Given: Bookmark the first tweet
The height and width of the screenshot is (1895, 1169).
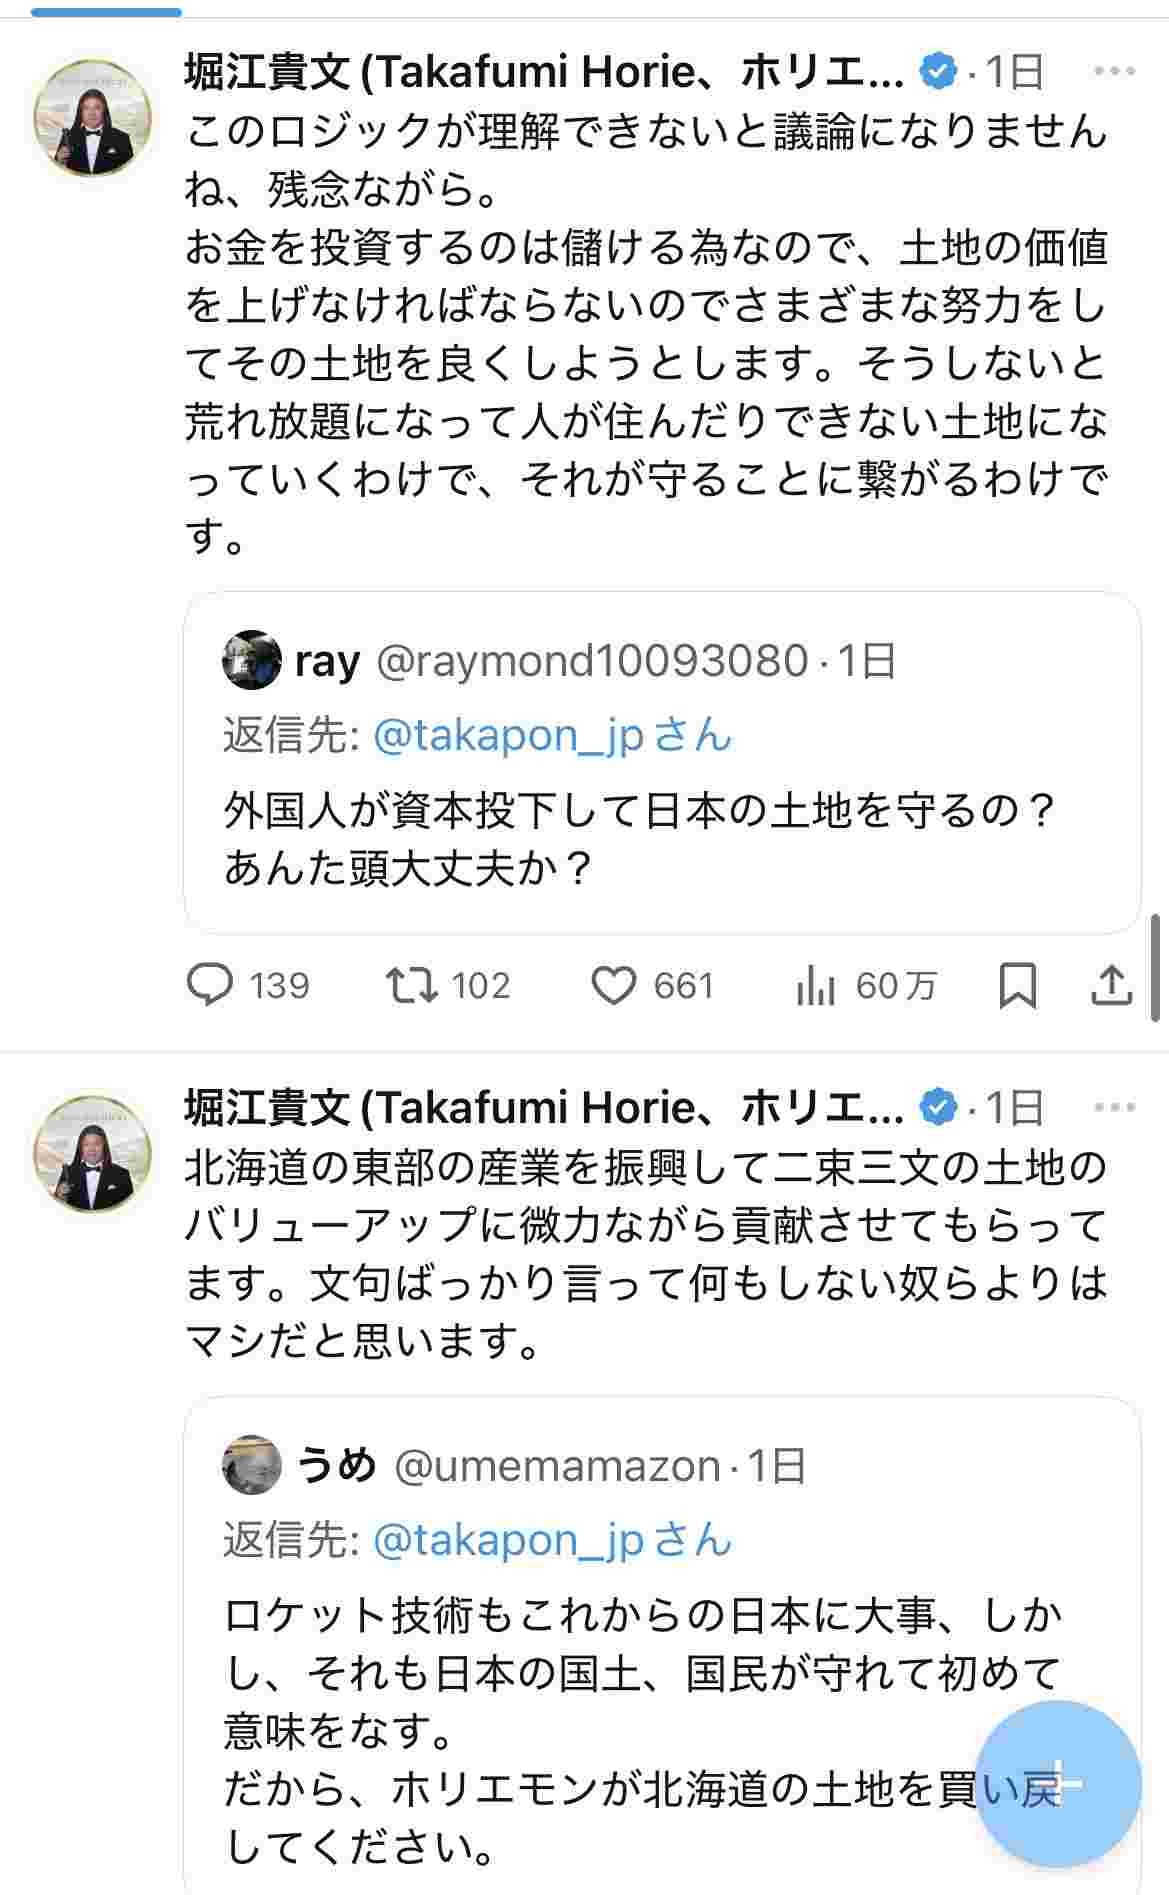Looking at the screenshot, I should pos(1018,985).
